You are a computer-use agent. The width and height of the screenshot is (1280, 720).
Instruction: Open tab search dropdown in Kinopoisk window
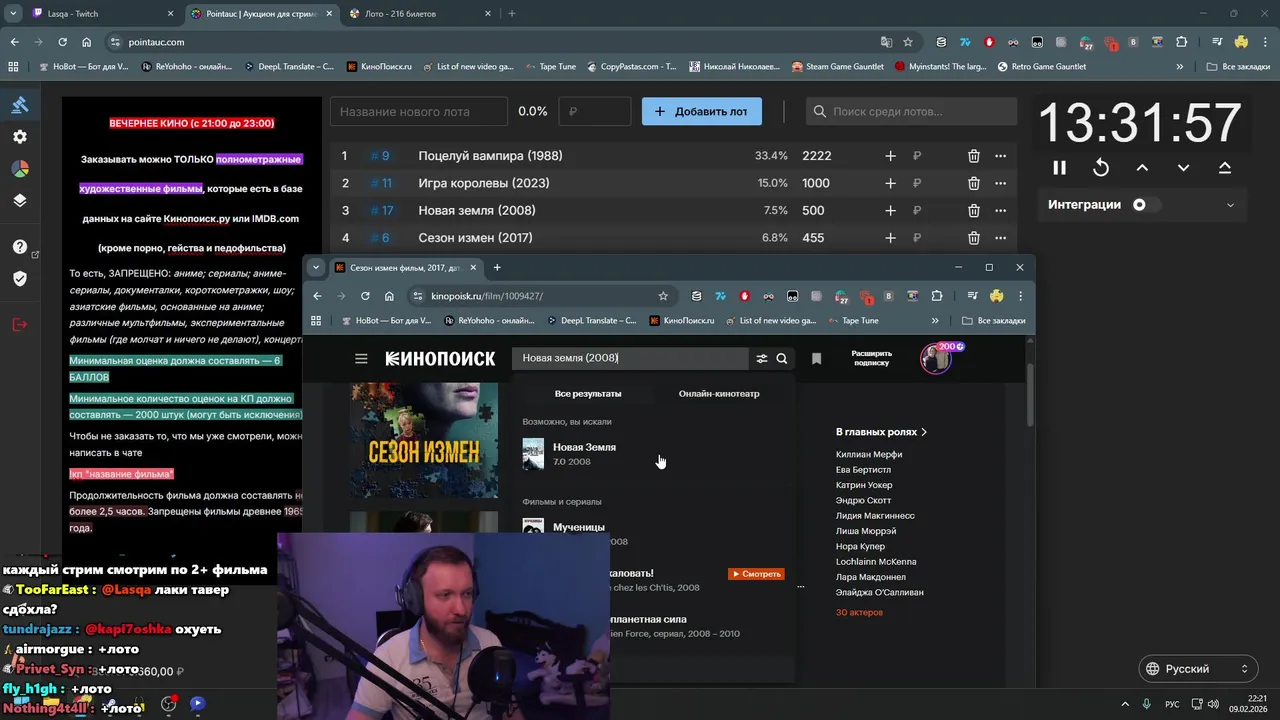(316, 267)
